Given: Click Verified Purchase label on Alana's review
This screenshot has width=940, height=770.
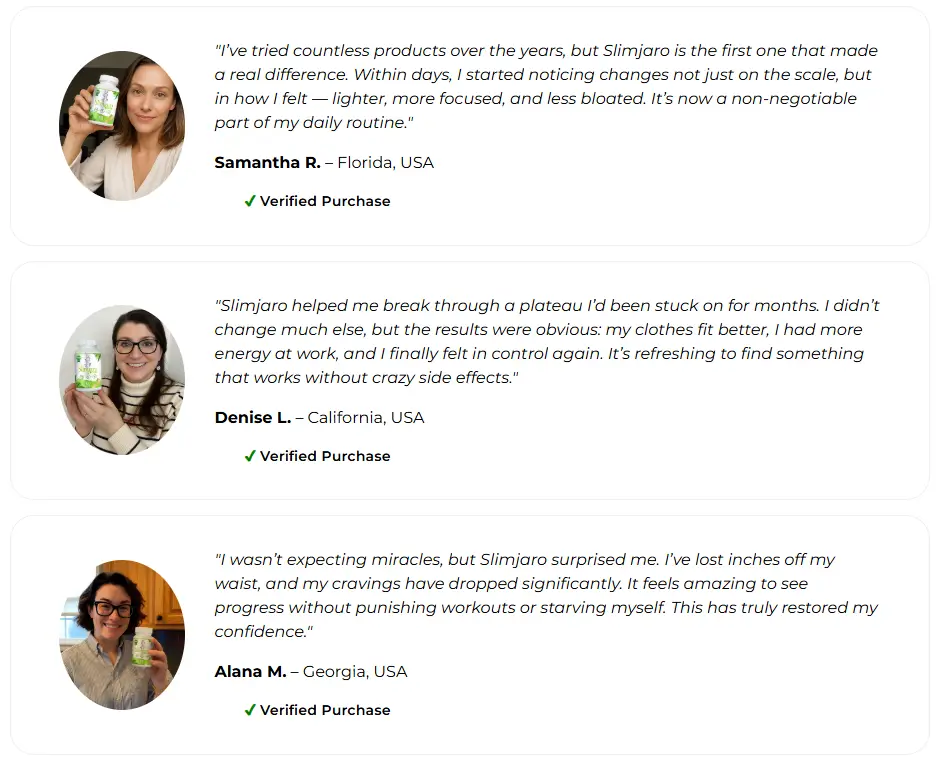Looking at the screenshot, I should pyautogui.click(x=325, y=710).
